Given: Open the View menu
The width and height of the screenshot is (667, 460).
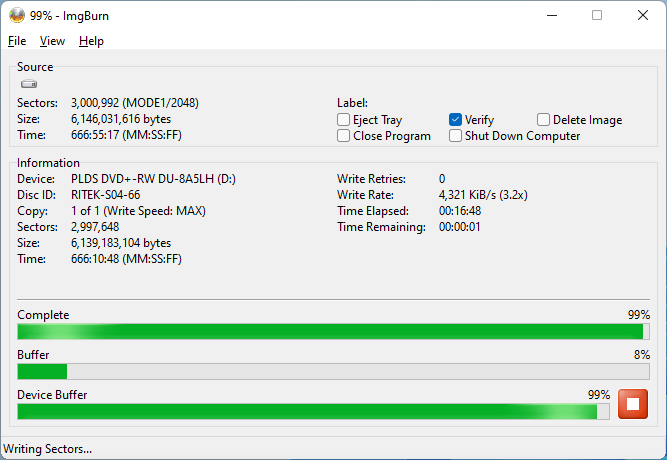Looking at the screenshot, I should click(52, 41).
